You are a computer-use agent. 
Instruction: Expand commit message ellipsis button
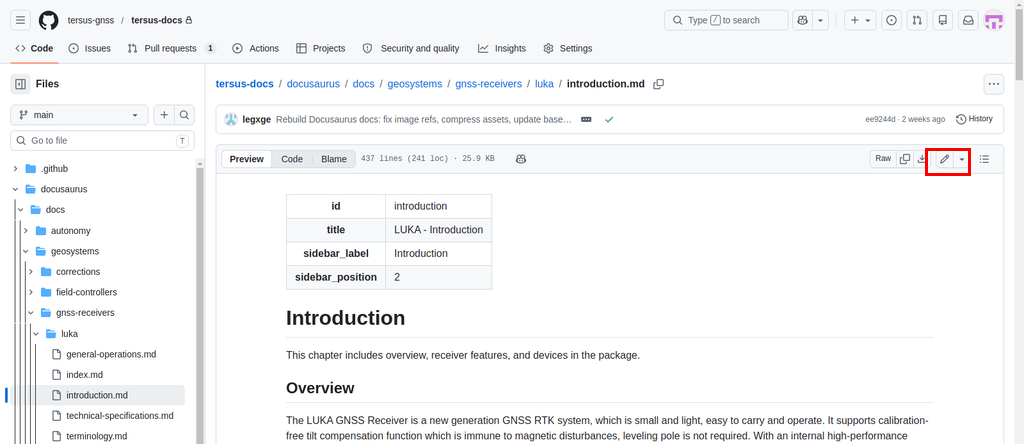click(x=586, y=119)
